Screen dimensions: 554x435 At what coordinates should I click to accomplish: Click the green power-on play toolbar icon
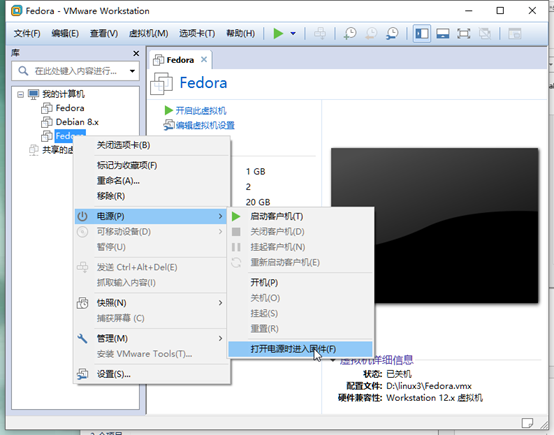pyautogui.click(x=278, y=34)
